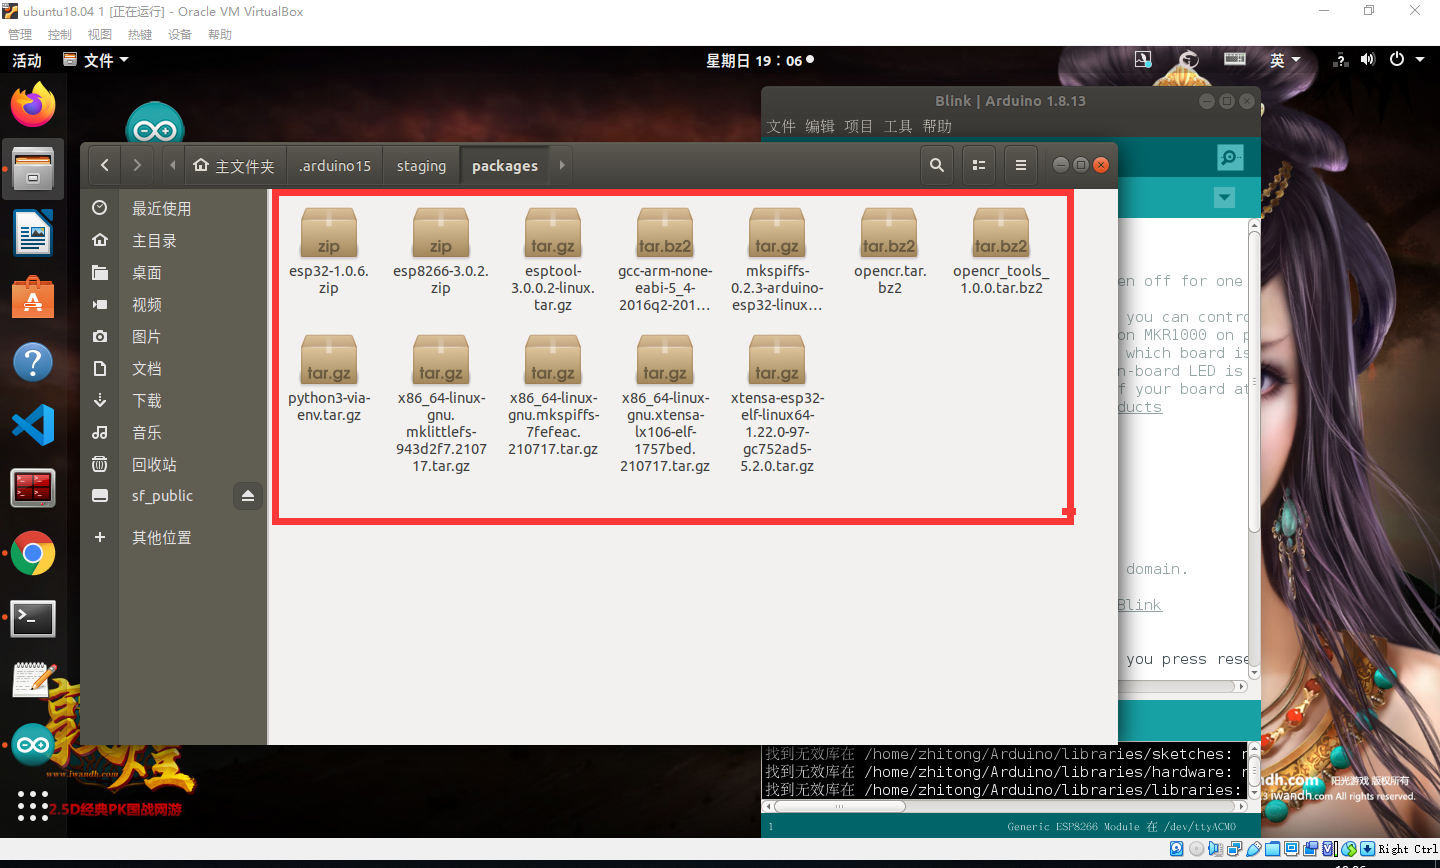This screenshot has height=868, width=1440.
Task: Open the file manager hamburger menu
Action: coord(1021,165)
